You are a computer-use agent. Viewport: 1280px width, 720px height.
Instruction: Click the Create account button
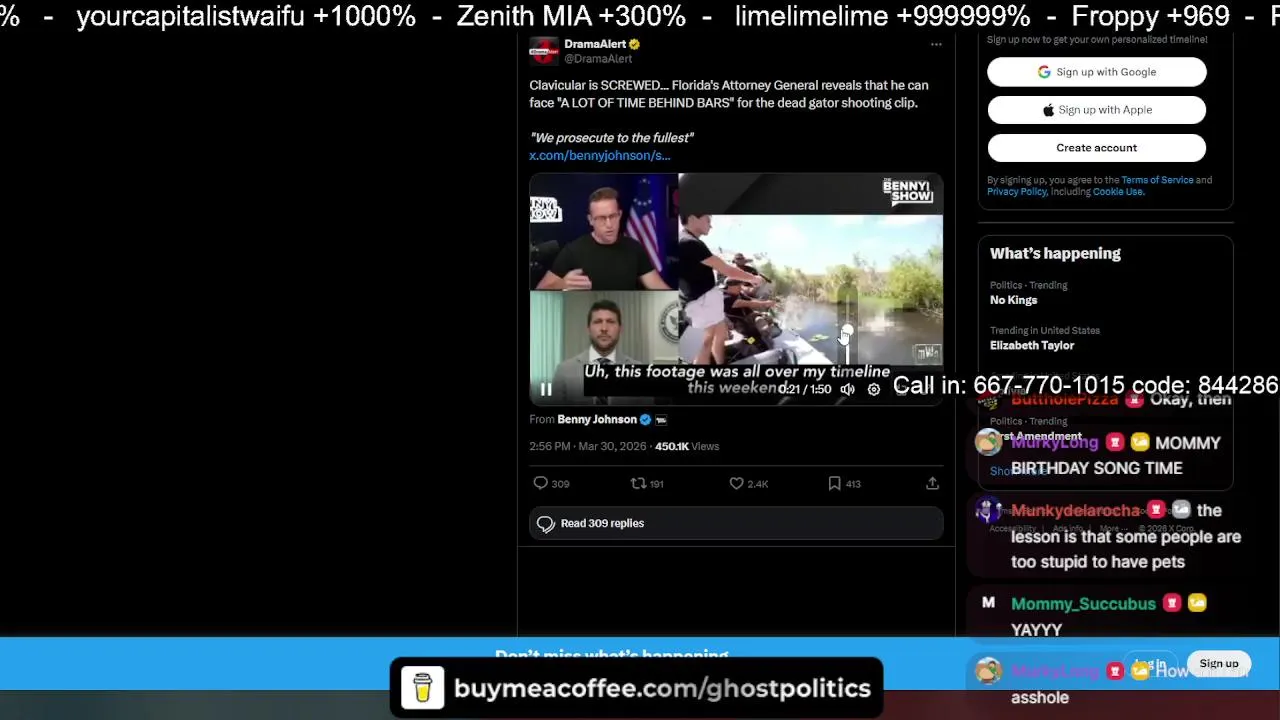(x=1097, y=148)
